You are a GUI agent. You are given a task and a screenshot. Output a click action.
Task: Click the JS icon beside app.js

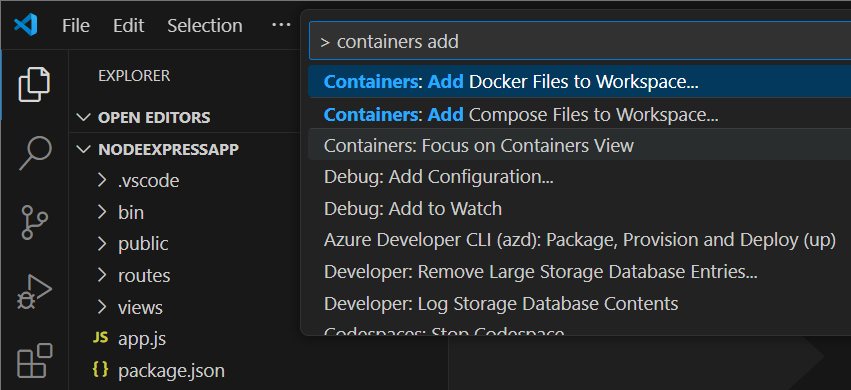100,337
